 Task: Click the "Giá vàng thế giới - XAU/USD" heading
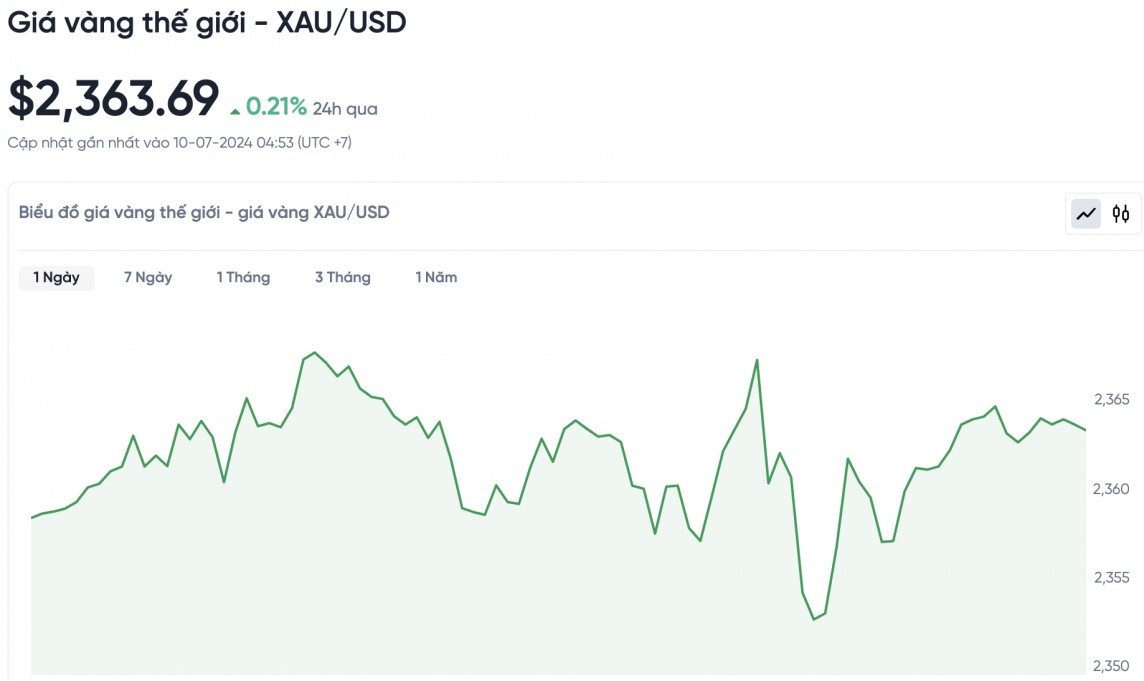[x=207, y=23]
